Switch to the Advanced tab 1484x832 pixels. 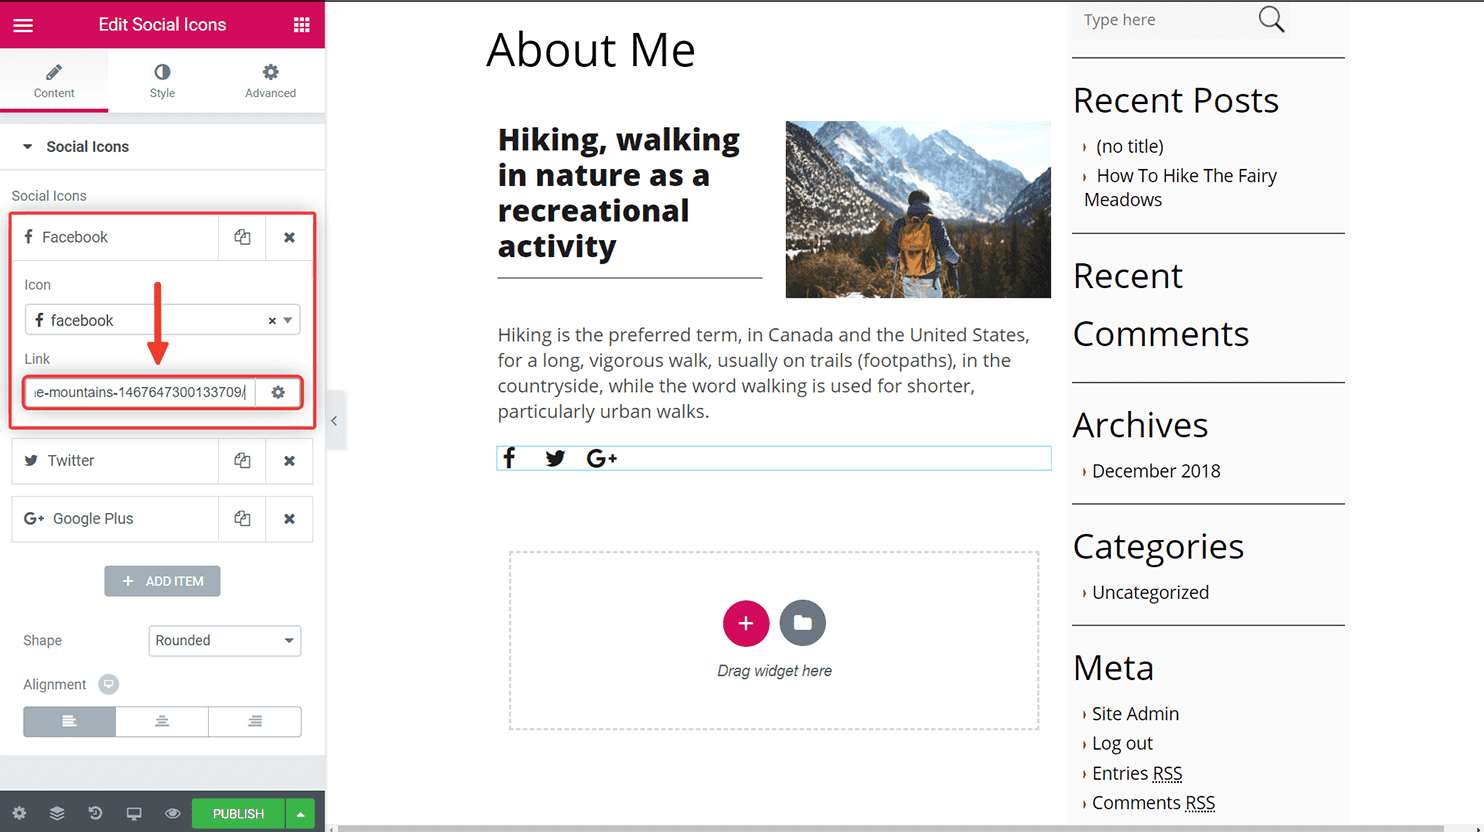tap(271, 81)
